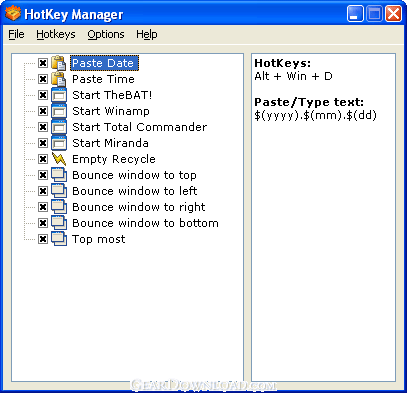Select the Empty Recycle entry

[114, 159]
